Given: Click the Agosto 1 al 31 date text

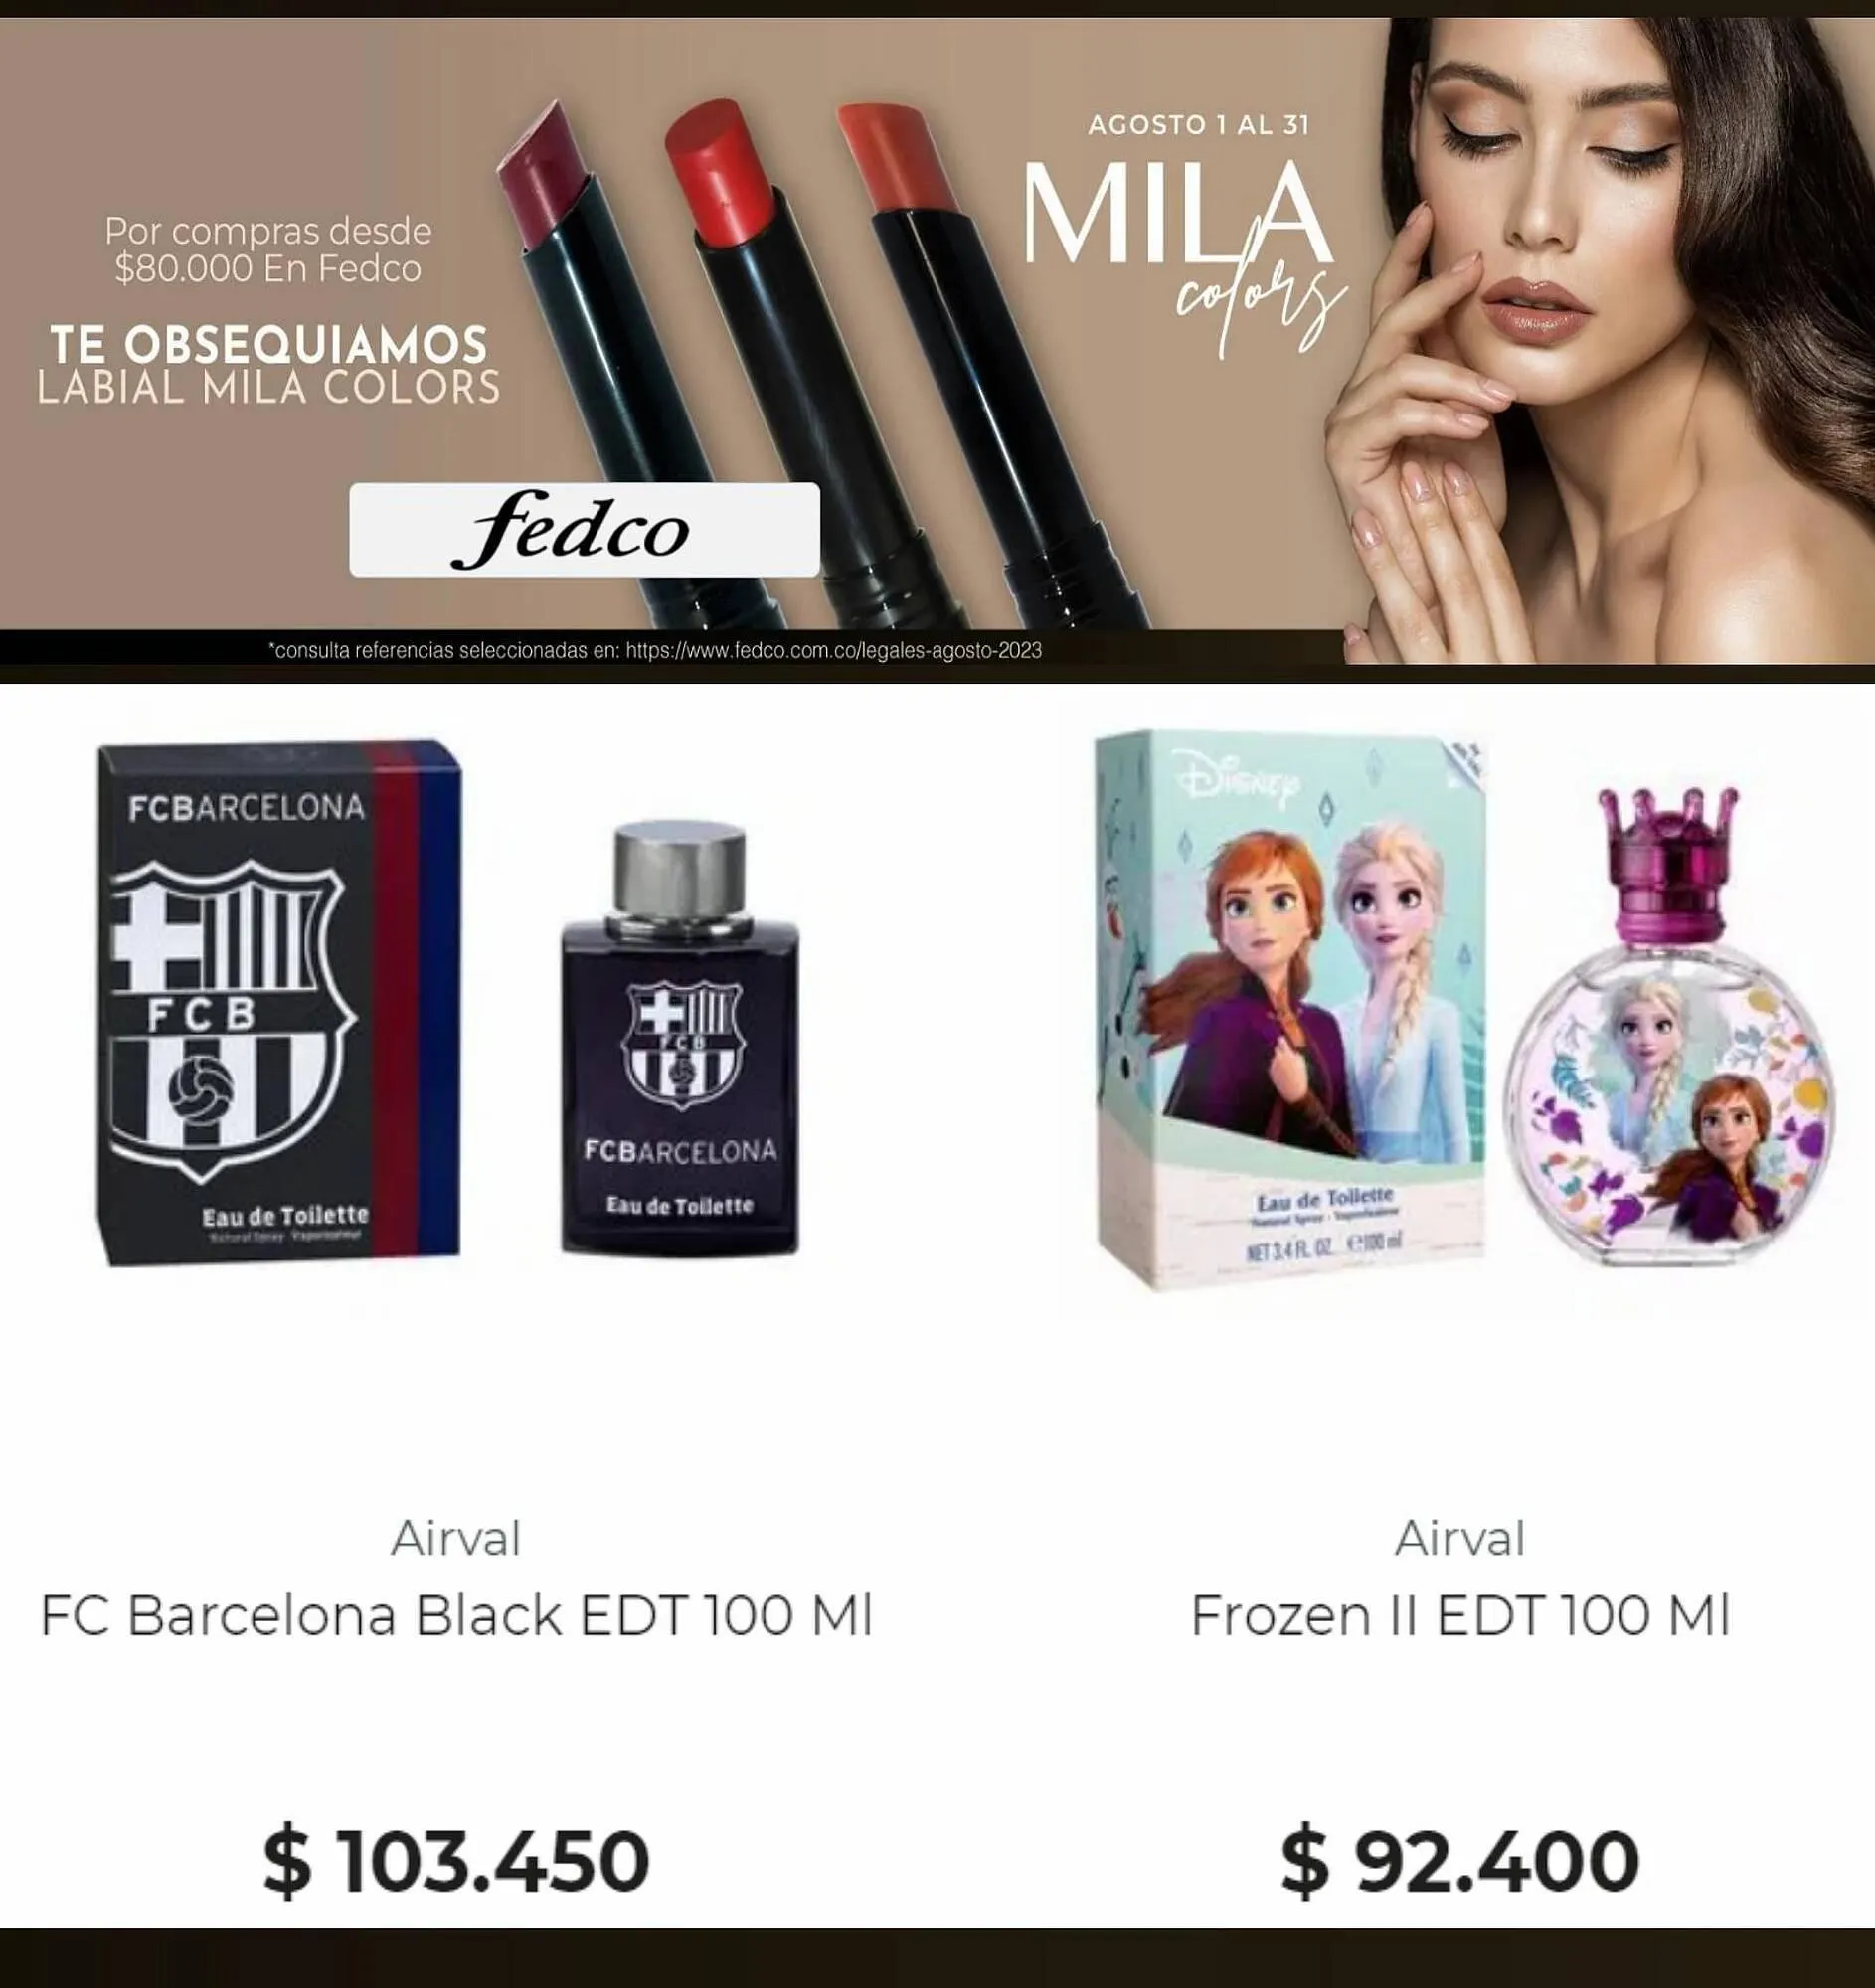Looking at the screenshot, I should pyautogui.click(x=1199, y=125).
